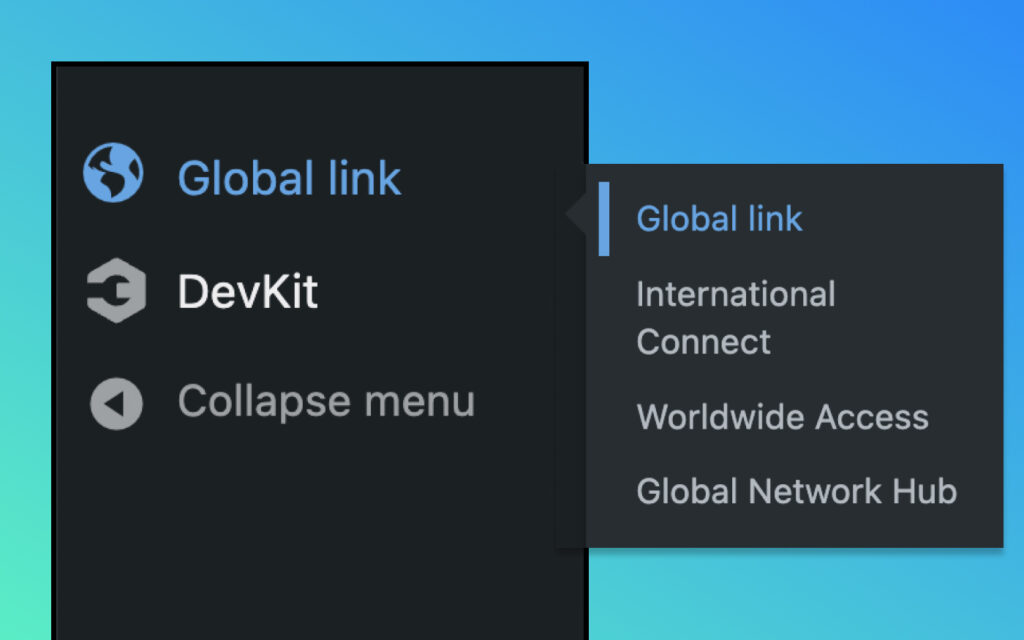
Task: Open Global Network Hub
Action: pos(796,491)
